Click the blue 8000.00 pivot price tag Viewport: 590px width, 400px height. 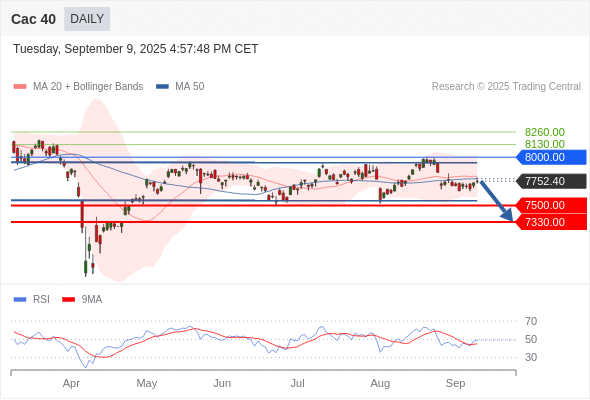click(551, 157)
